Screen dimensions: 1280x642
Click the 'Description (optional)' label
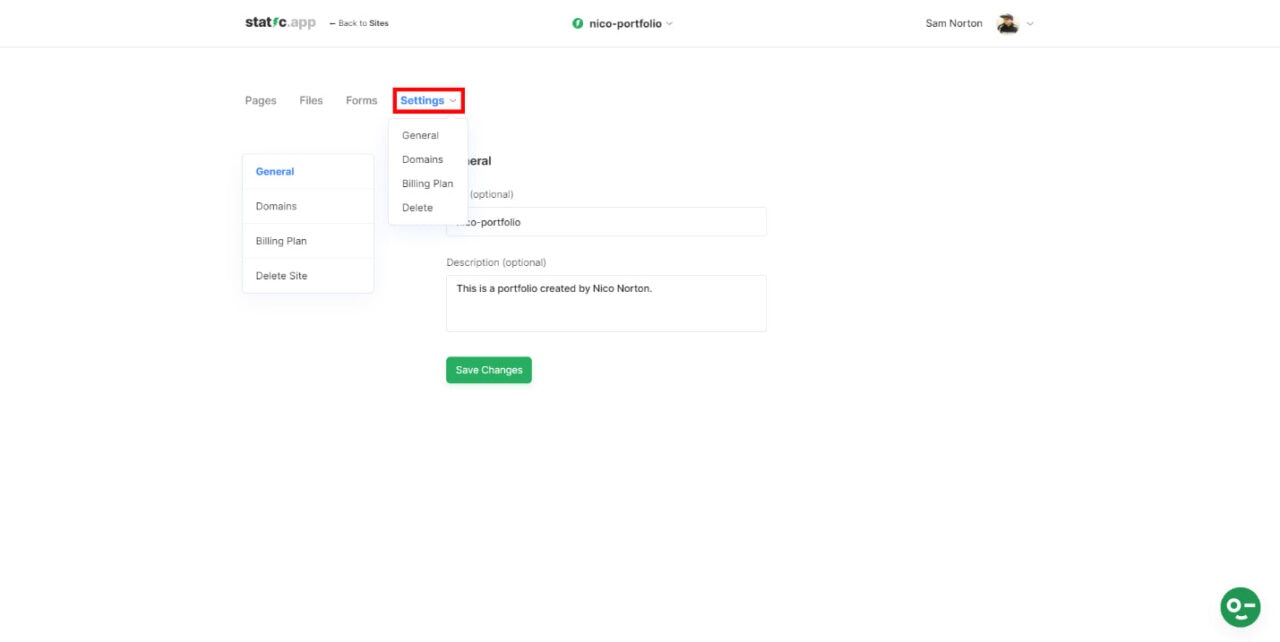pyautogui.click(x=496, y=262)
